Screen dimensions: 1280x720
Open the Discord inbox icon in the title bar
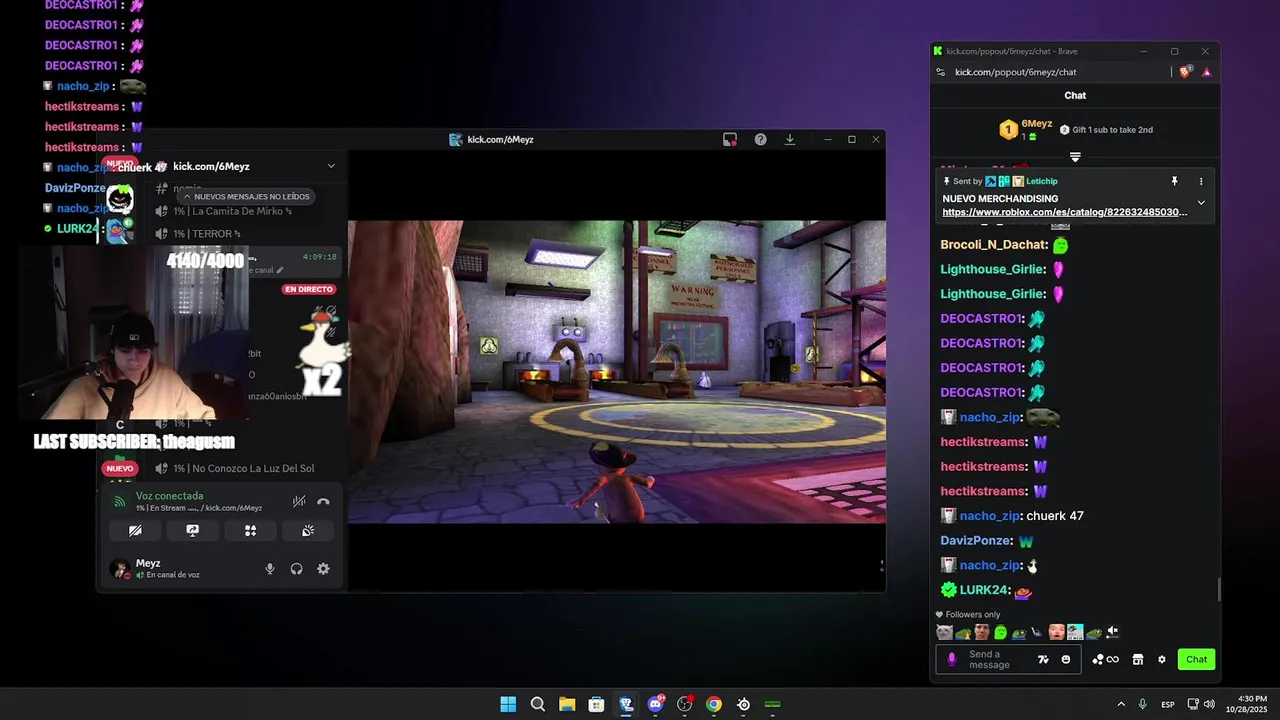tap(730, 139)
